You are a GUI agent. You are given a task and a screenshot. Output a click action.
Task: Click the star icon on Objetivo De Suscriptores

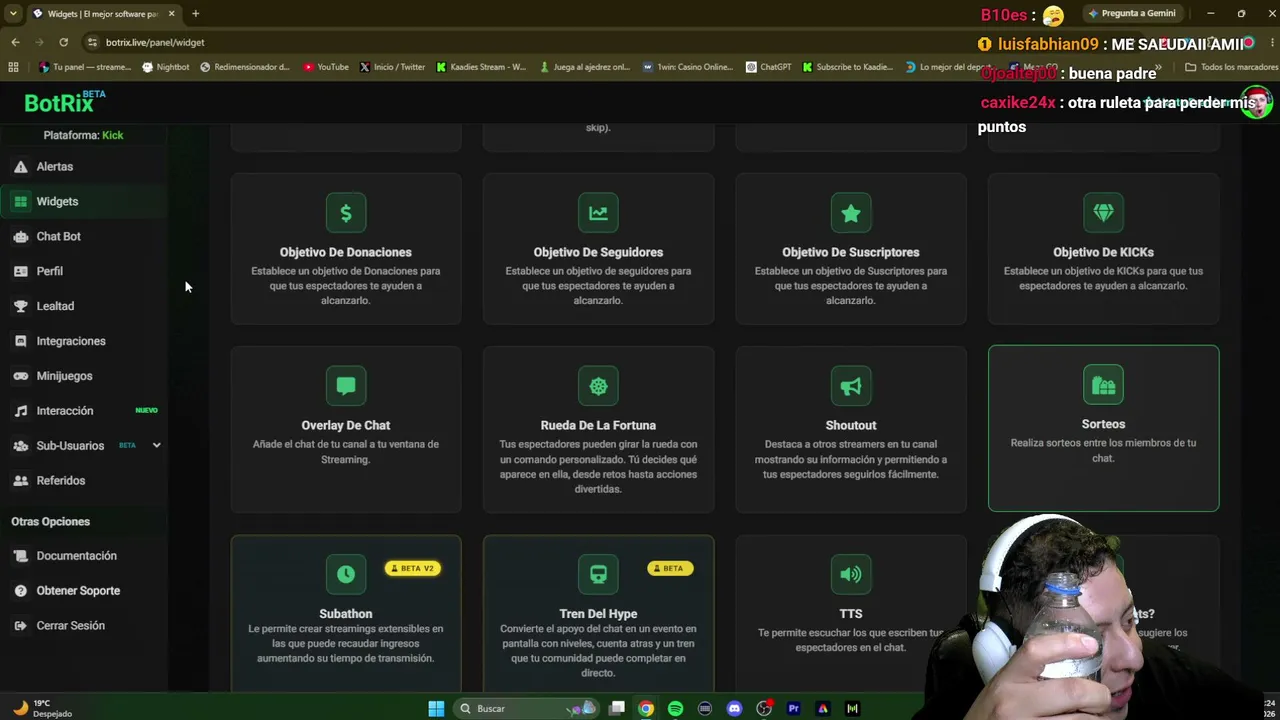[851, 213]
